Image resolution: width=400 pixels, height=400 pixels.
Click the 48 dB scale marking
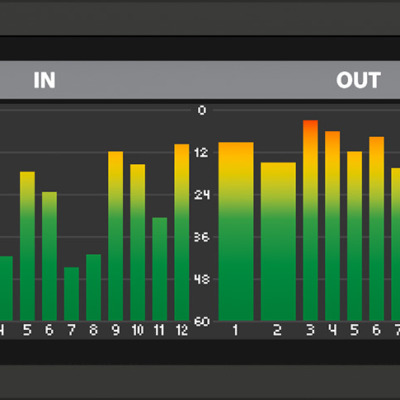point(202,279)
